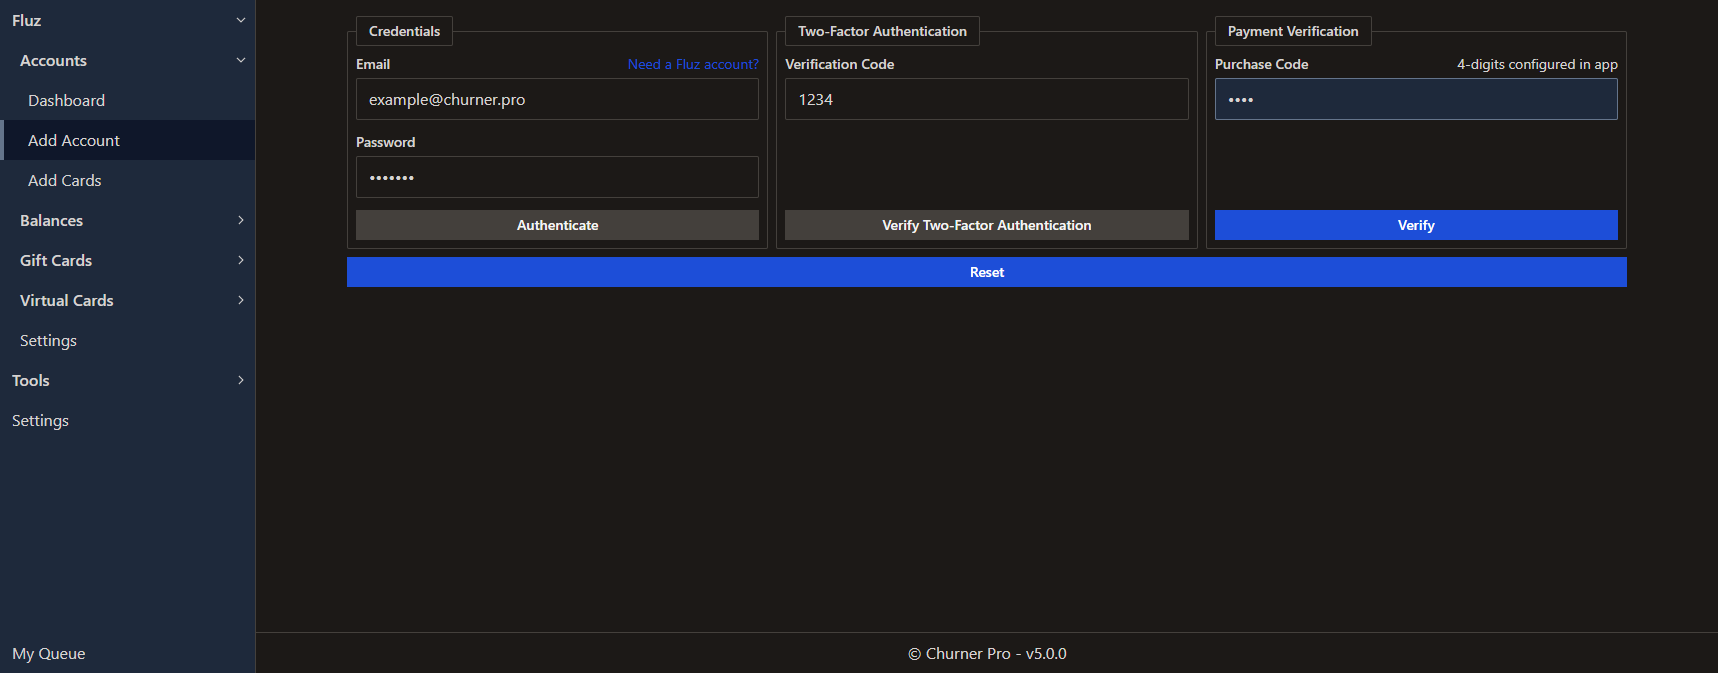Open the bottom-level Settings item
Viewport: 1718px width, 673px height.
click(x=40, y=421)
